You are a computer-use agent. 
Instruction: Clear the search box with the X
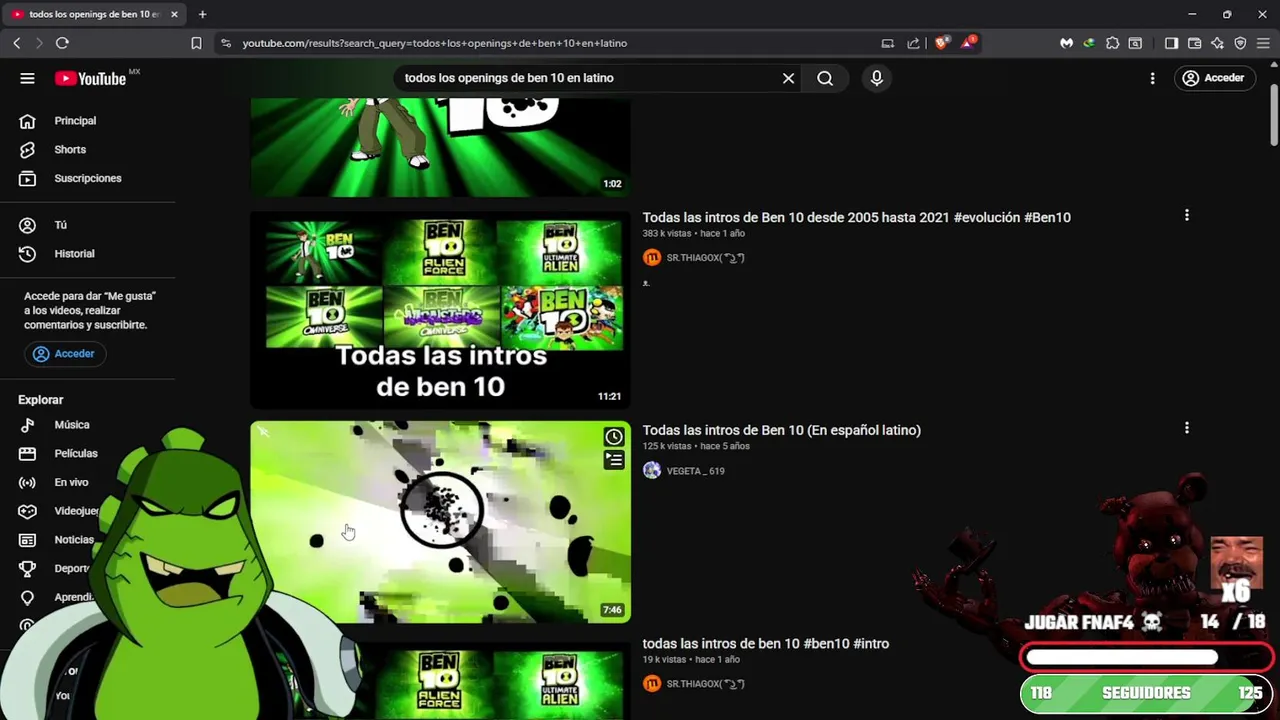788,78
